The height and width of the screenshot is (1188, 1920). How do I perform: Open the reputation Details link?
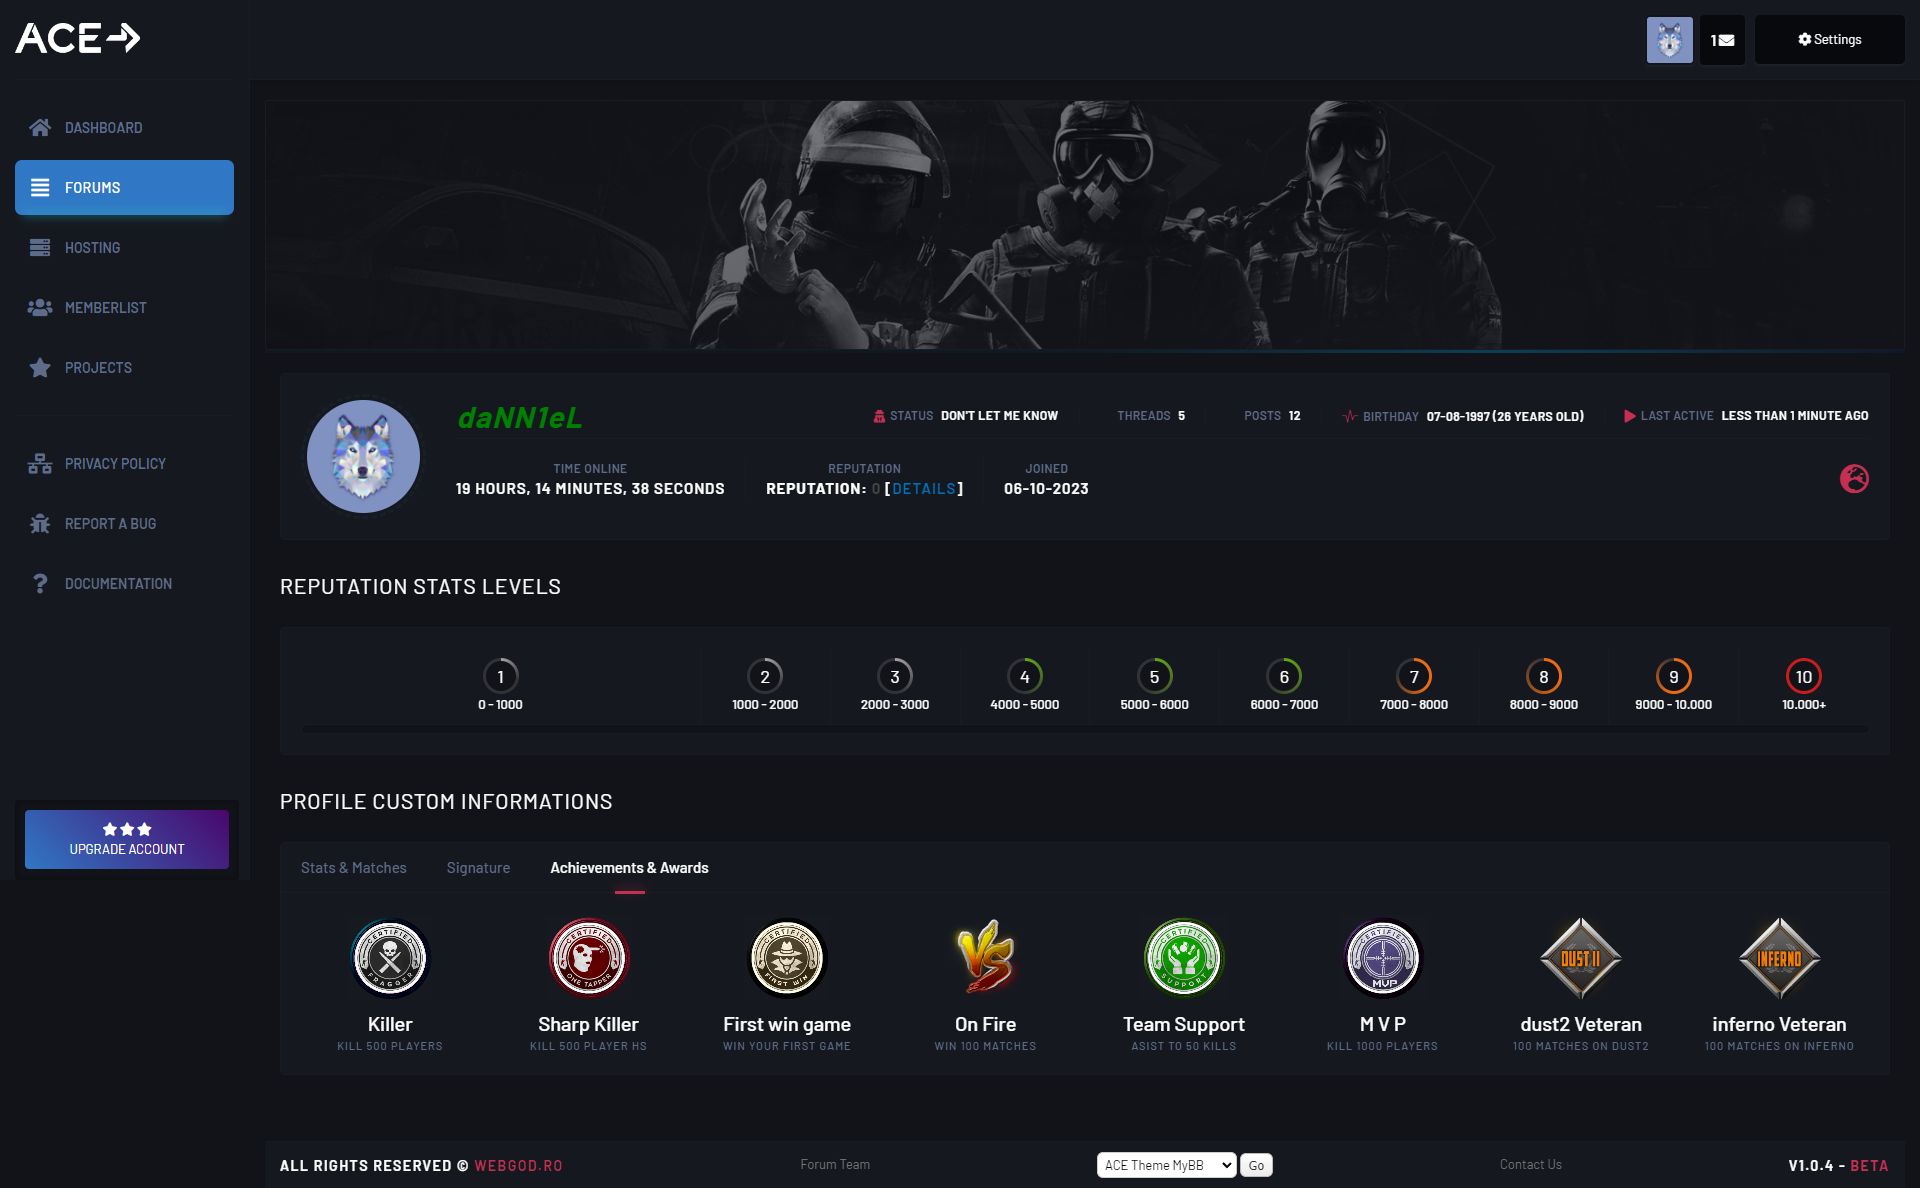pos(924,489)
